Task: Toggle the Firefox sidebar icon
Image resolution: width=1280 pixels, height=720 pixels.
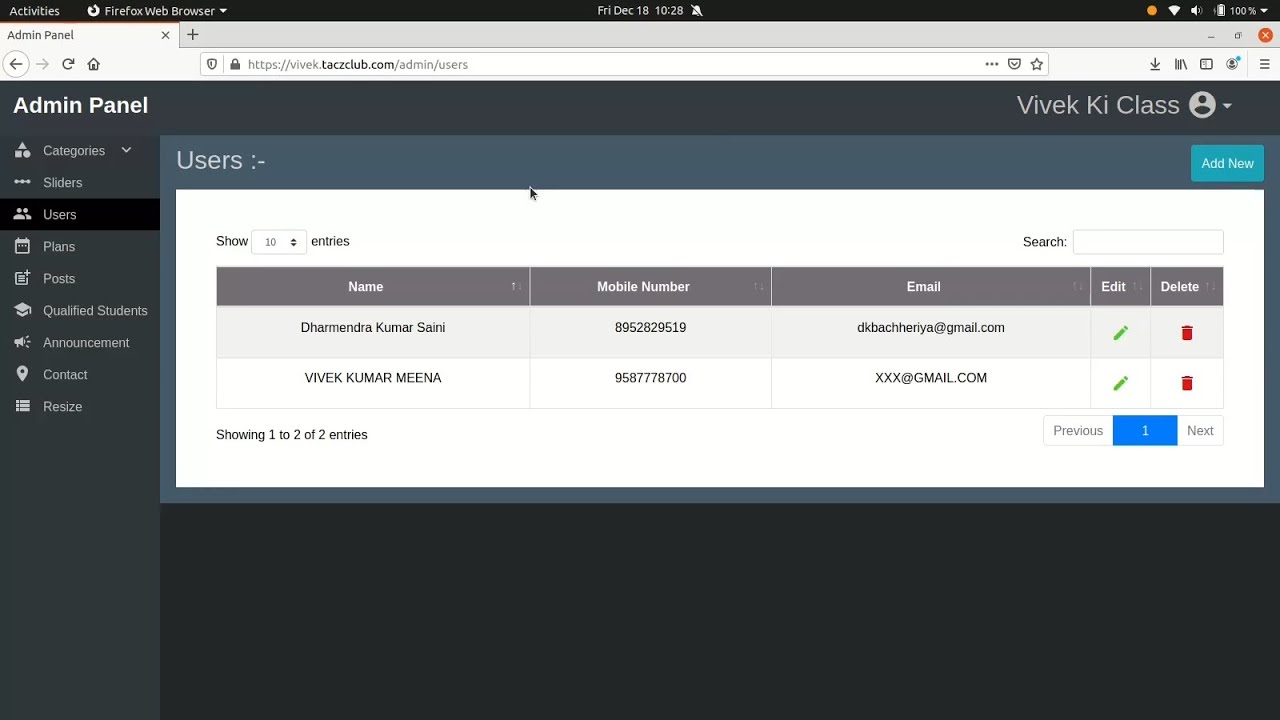Action: pyautogui.click(x=1206, y=64)
